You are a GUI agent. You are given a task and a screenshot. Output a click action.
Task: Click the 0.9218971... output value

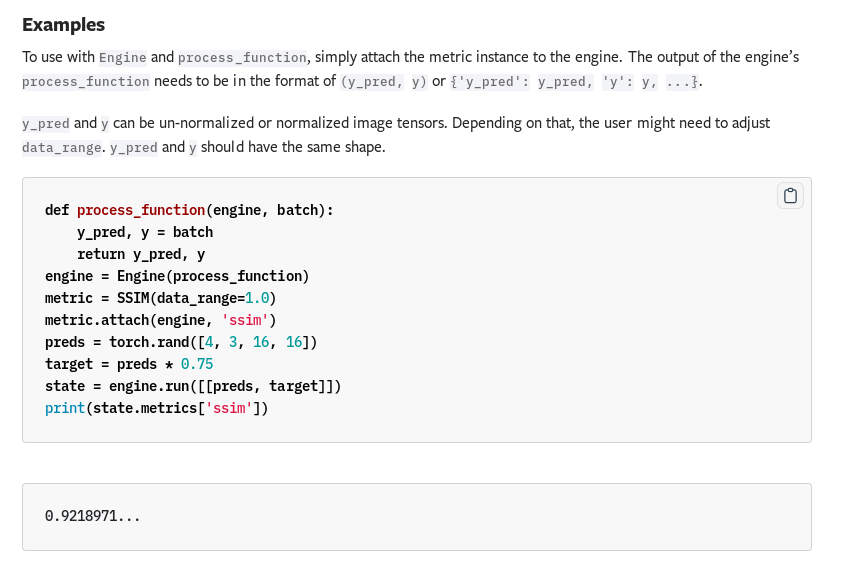coord(93,517)
